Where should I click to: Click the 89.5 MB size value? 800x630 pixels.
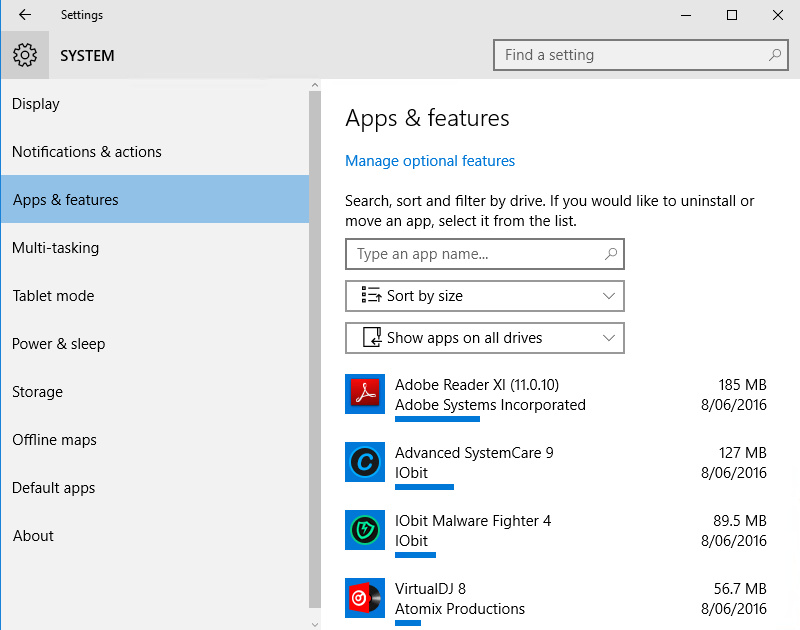pos(740,520)
